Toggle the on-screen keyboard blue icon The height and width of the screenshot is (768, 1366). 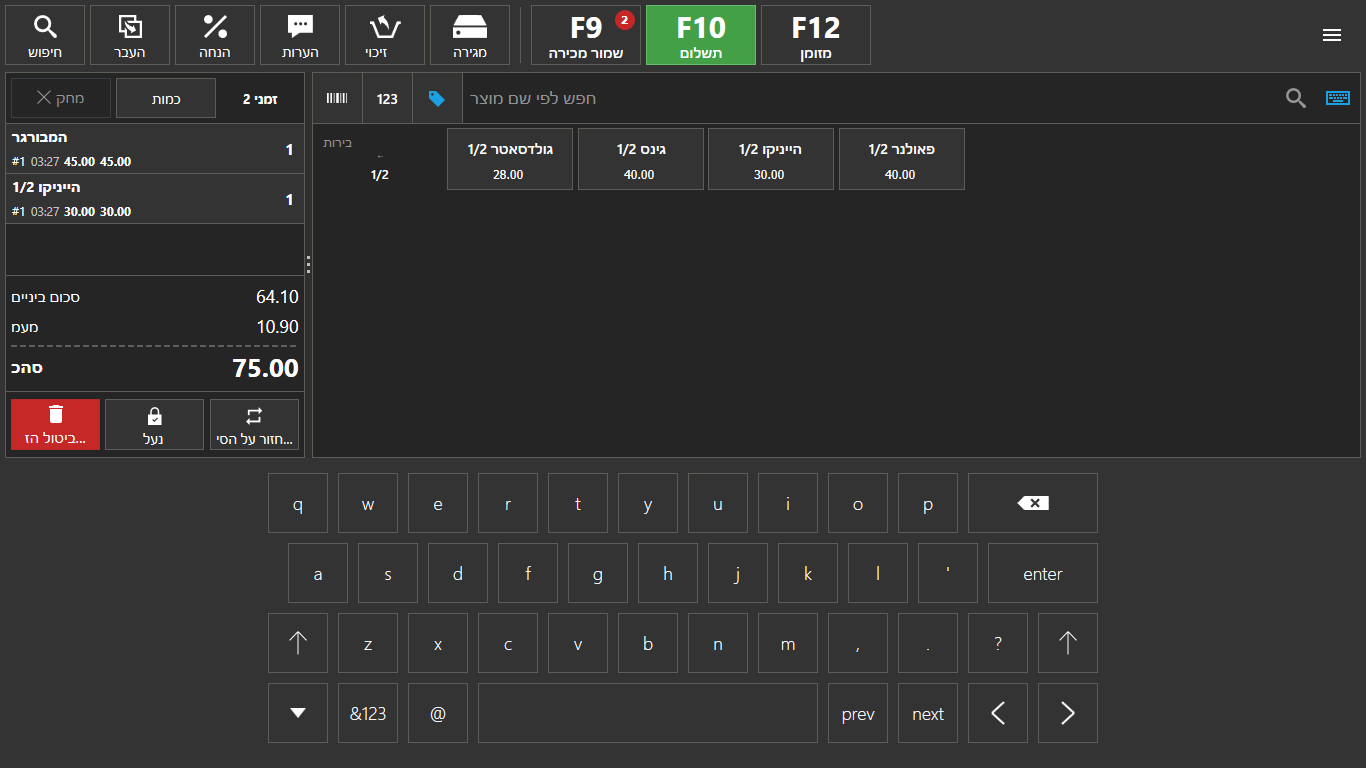tap(1337, 98)
